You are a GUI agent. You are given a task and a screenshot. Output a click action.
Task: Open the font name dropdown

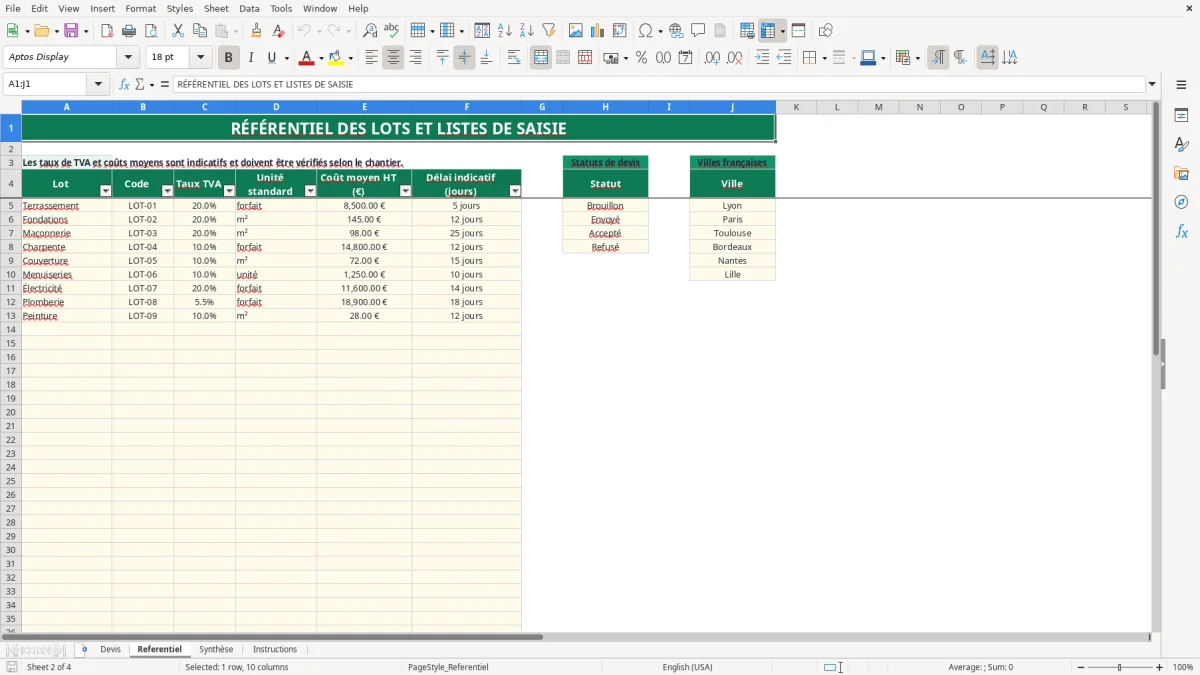point(128,58)
